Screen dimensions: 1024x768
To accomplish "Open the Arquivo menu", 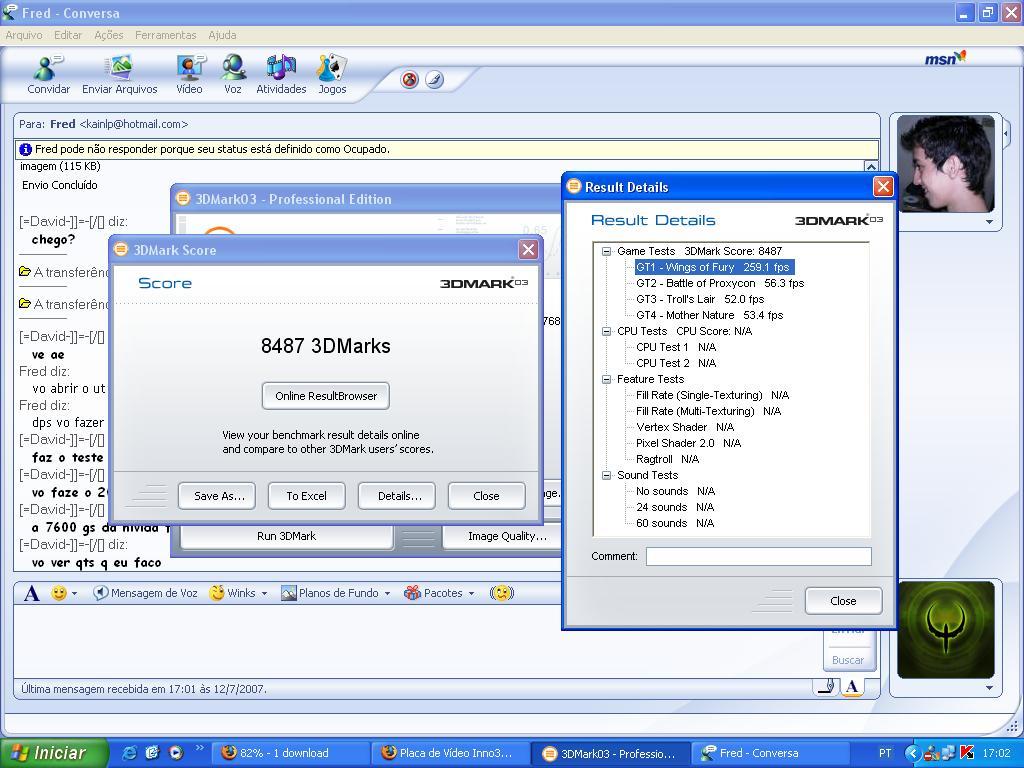I will (24, 35).
